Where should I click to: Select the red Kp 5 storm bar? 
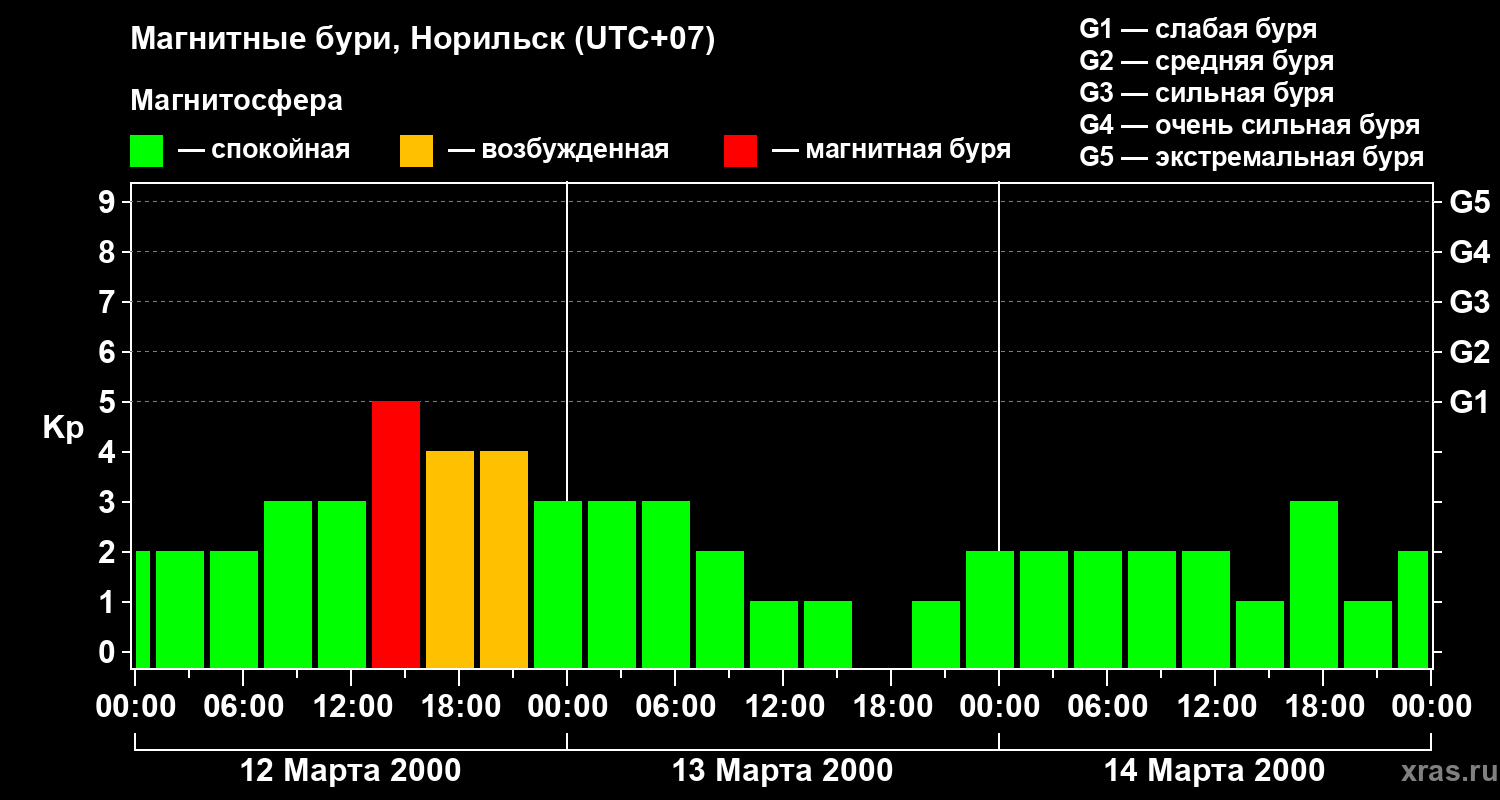tap(396, 534)
